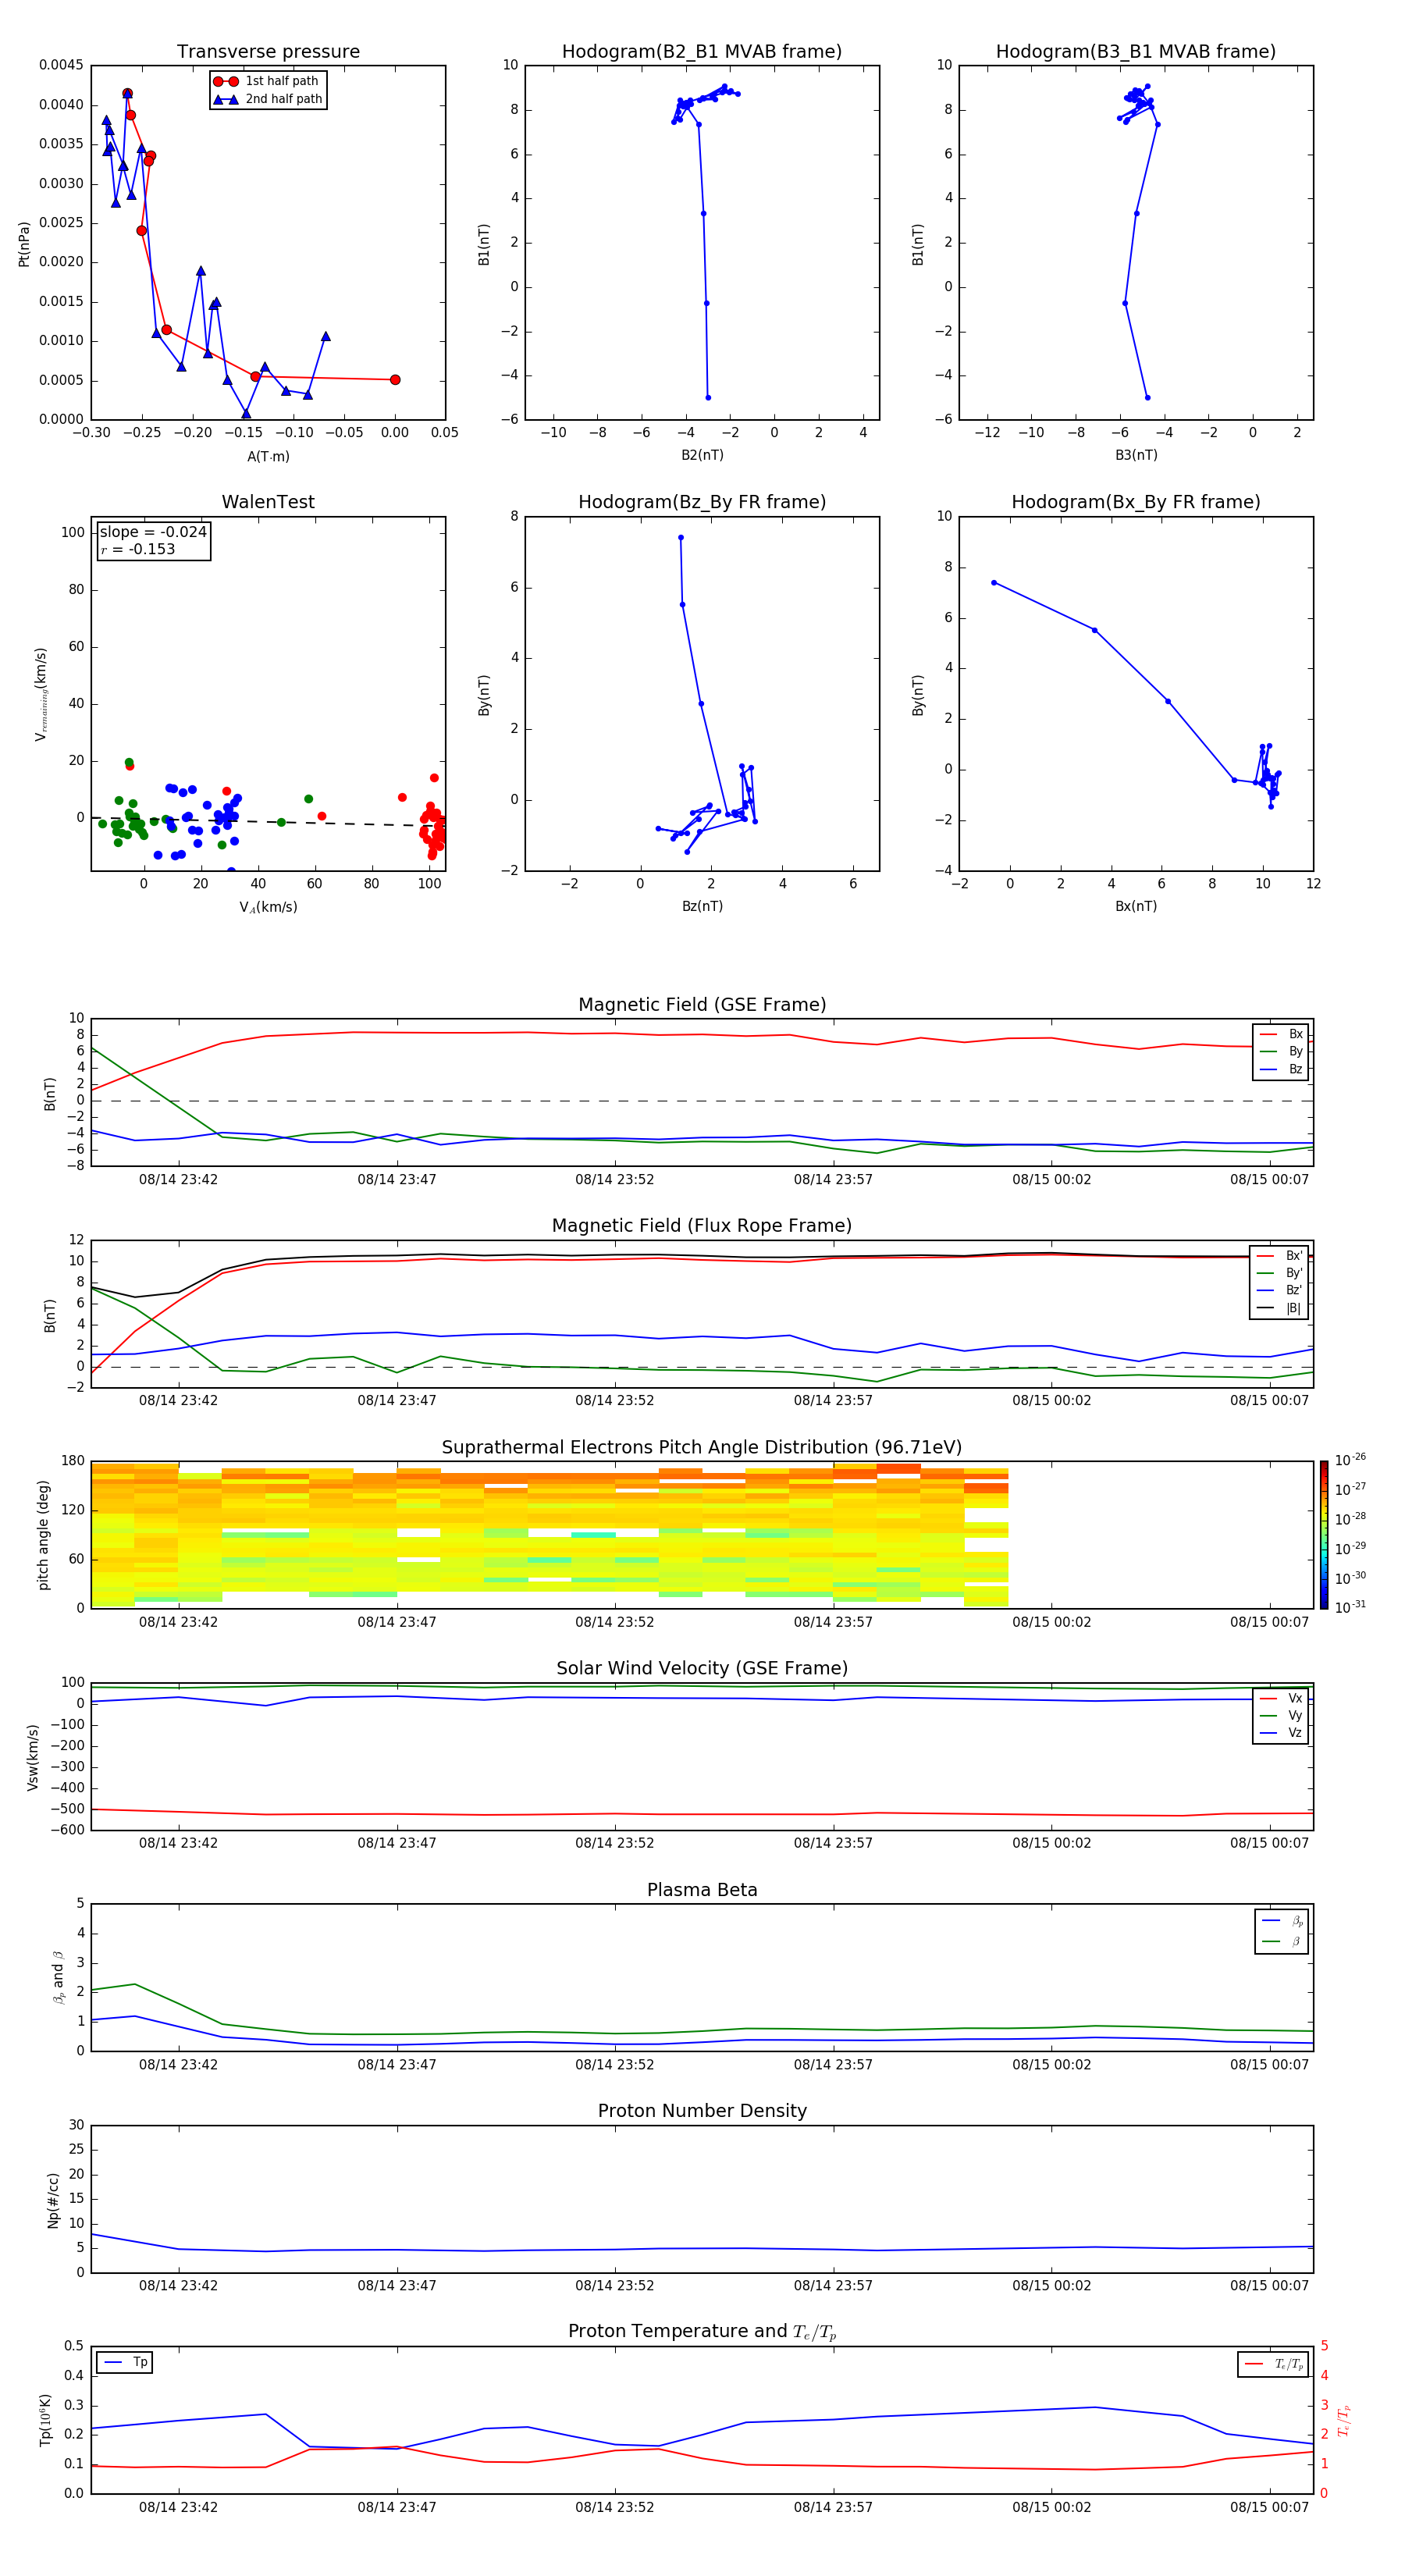Select the Bx' entry in Flux Rope legend

1280,1256
